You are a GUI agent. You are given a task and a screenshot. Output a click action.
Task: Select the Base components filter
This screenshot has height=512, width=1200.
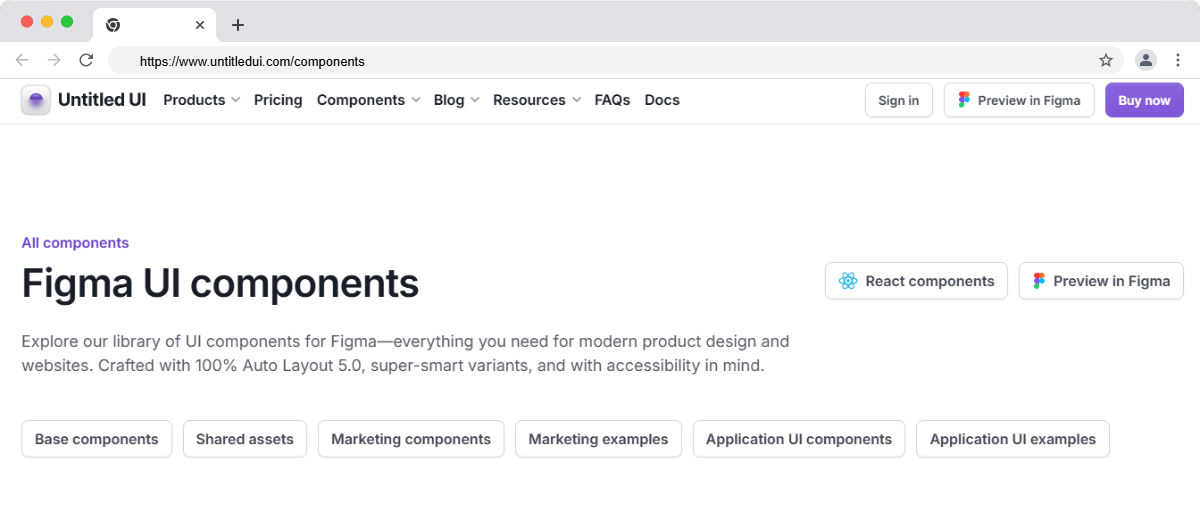(x=97, y=439)
